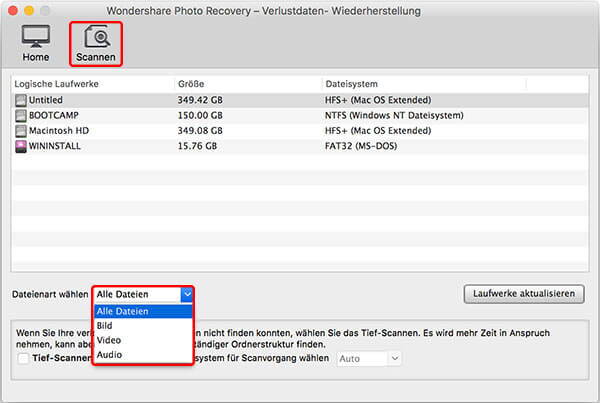Collapse the Alle Dateien file type dropdown
This screenshot has width=600, height=403.
click(x=187, y=294)
